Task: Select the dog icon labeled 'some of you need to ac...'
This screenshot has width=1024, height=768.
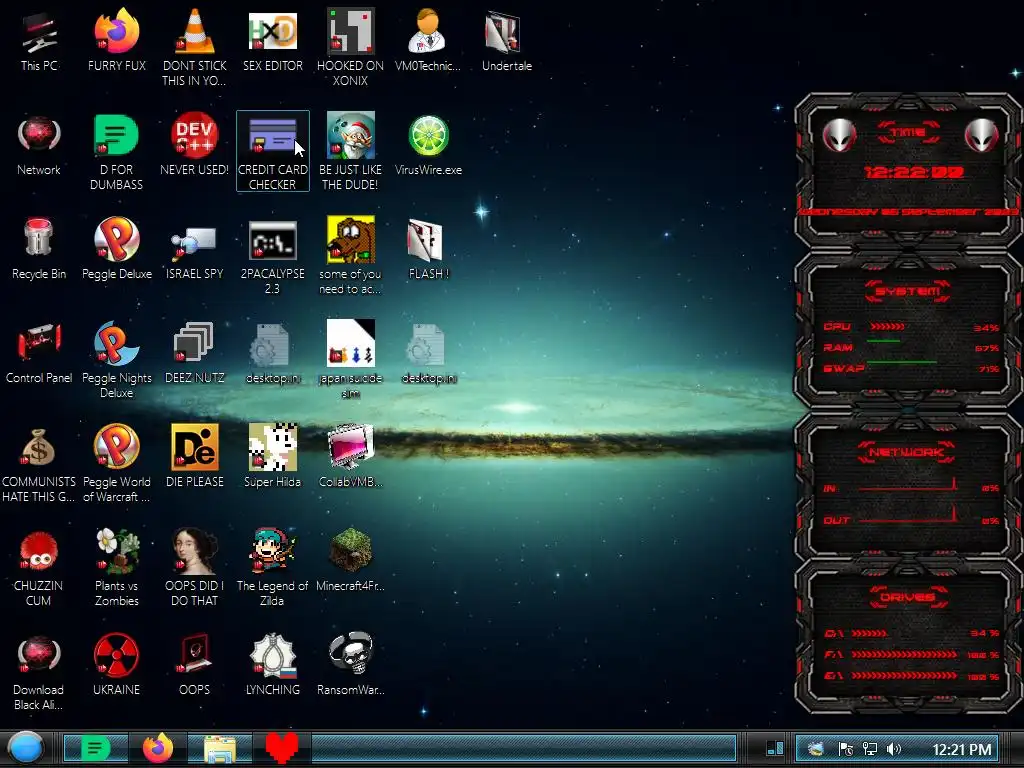Action: [350, 255]
